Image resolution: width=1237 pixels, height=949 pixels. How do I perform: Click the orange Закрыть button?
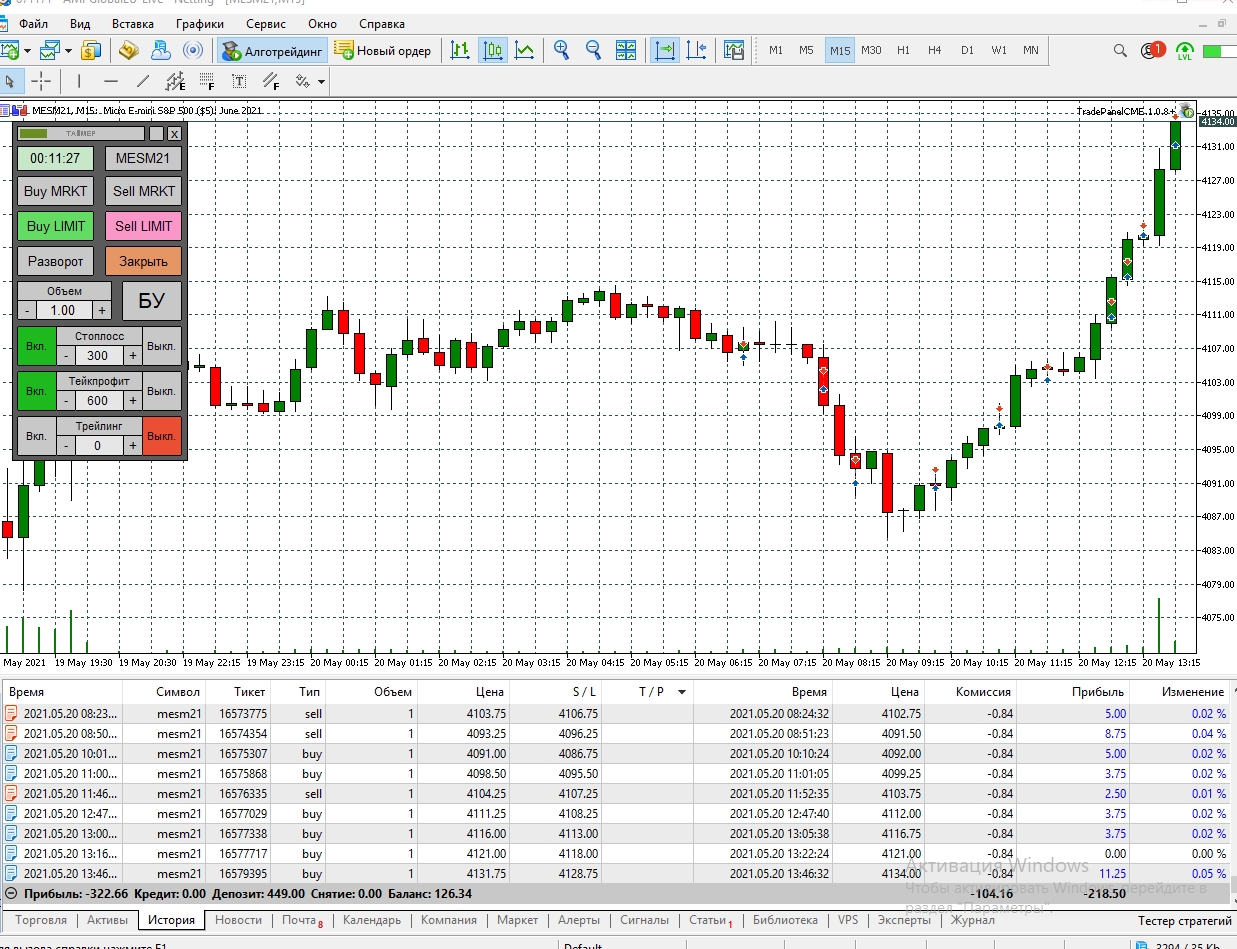pyautogui.click(x=143, y=261)
